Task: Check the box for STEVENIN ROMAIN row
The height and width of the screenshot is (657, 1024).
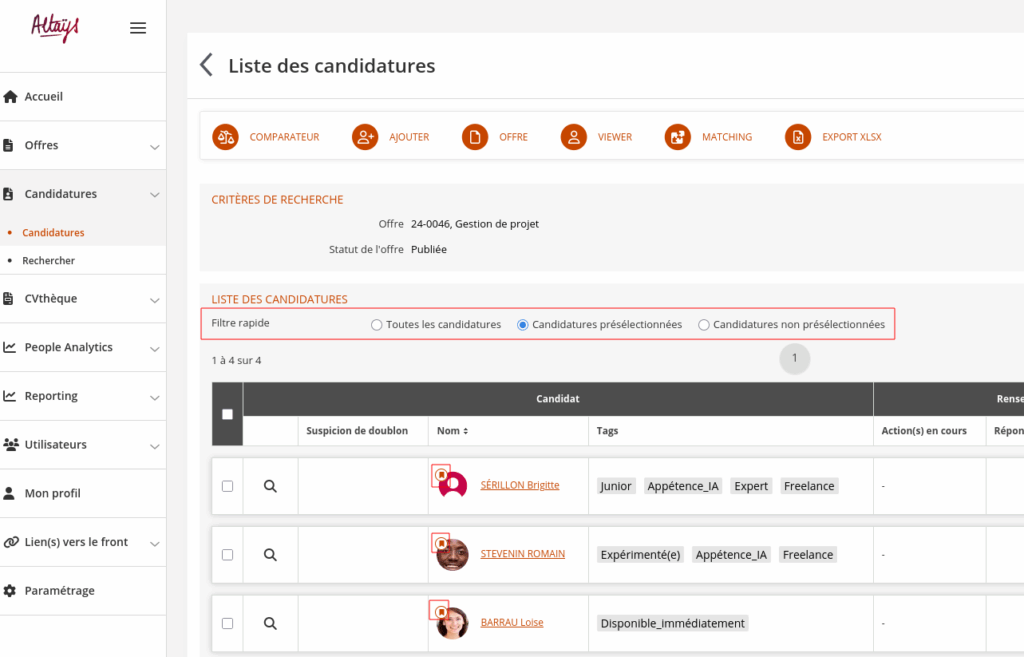Action: (x=227, y=554)
